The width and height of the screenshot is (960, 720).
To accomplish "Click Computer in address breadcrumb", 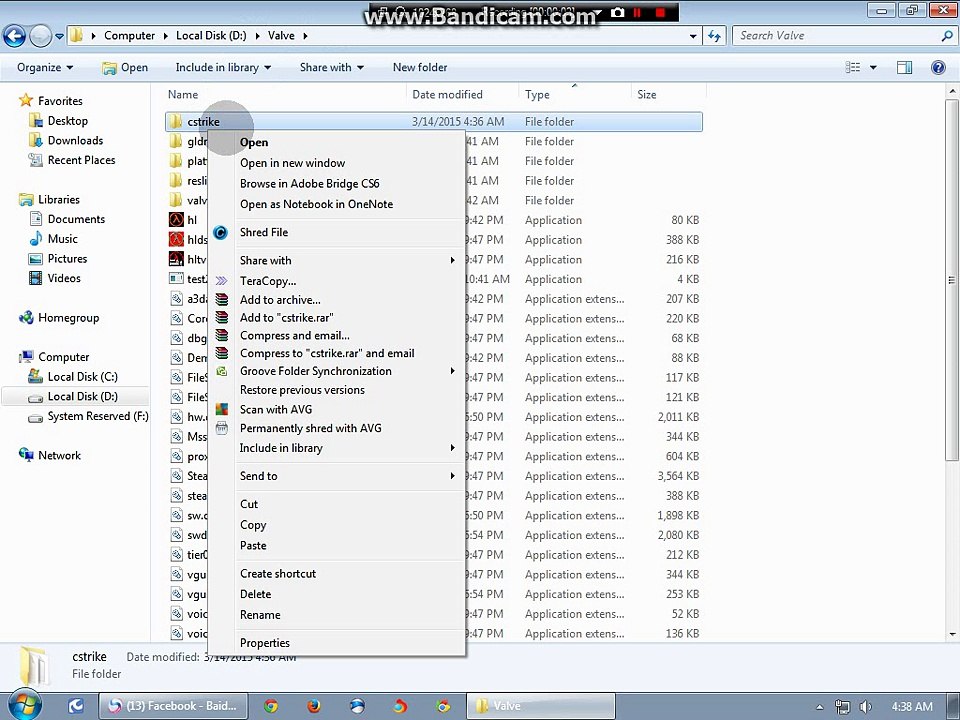I will (129, 36).
